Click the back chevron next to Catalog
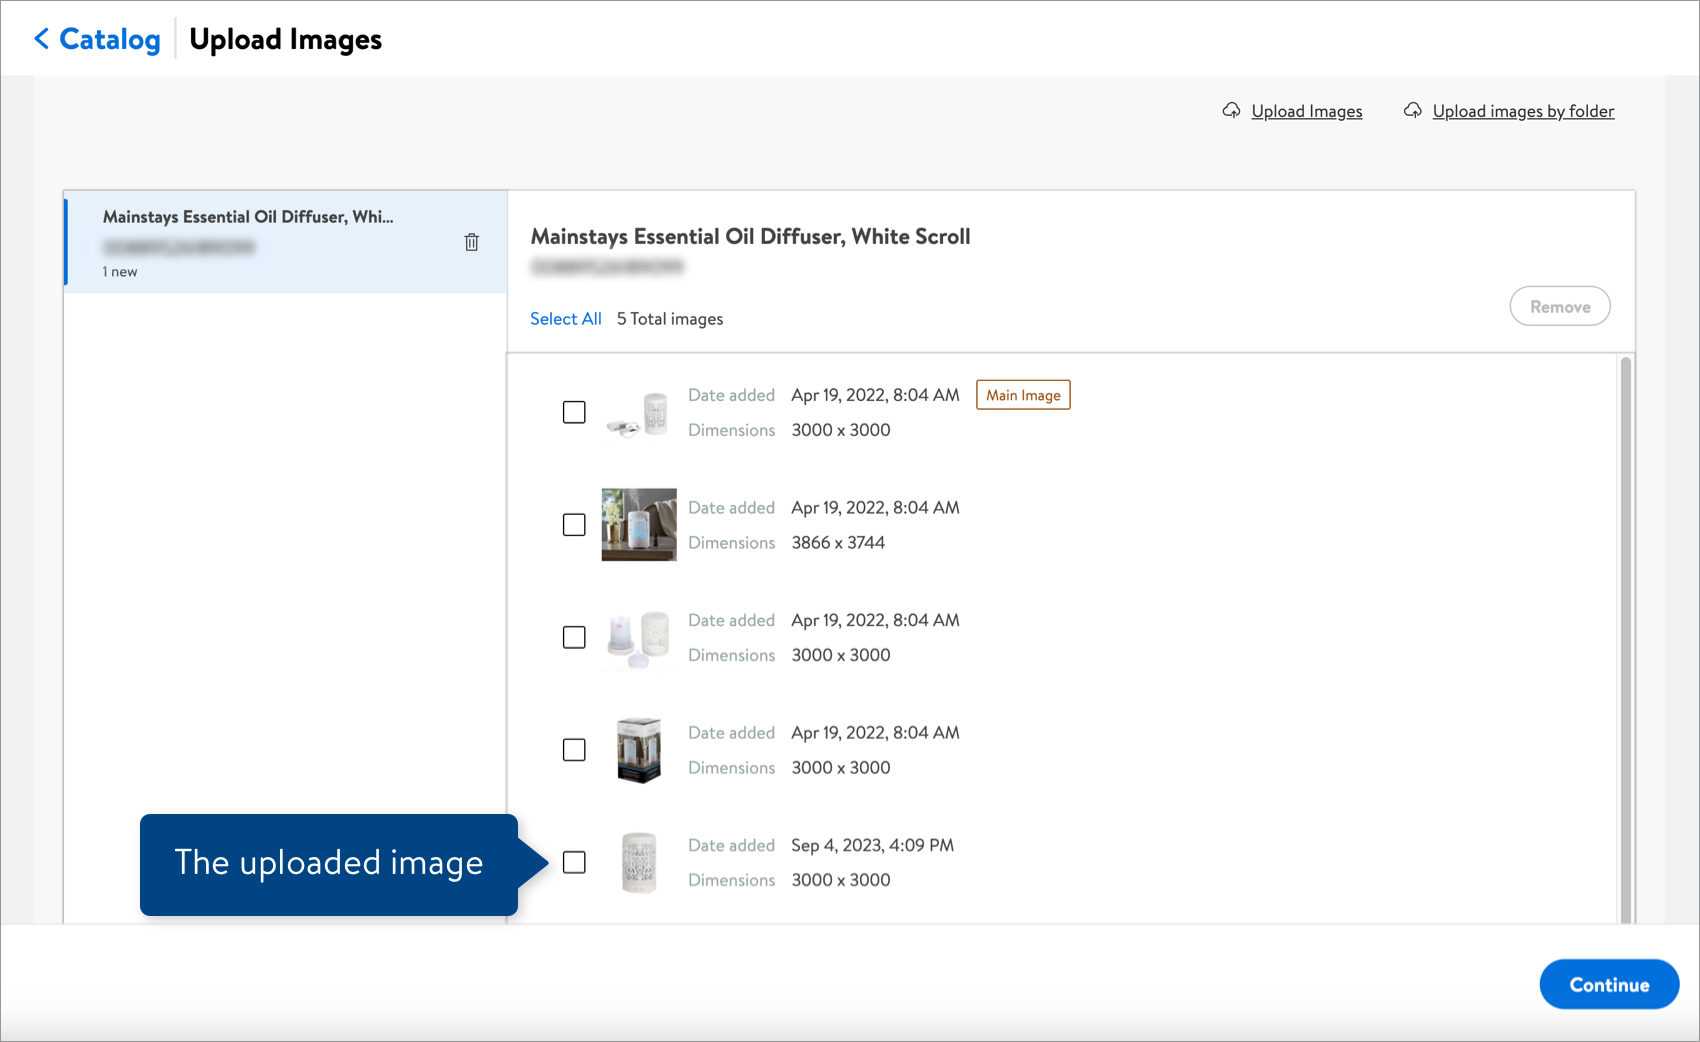This screenshot has height=1042, width=1700. 41,39
